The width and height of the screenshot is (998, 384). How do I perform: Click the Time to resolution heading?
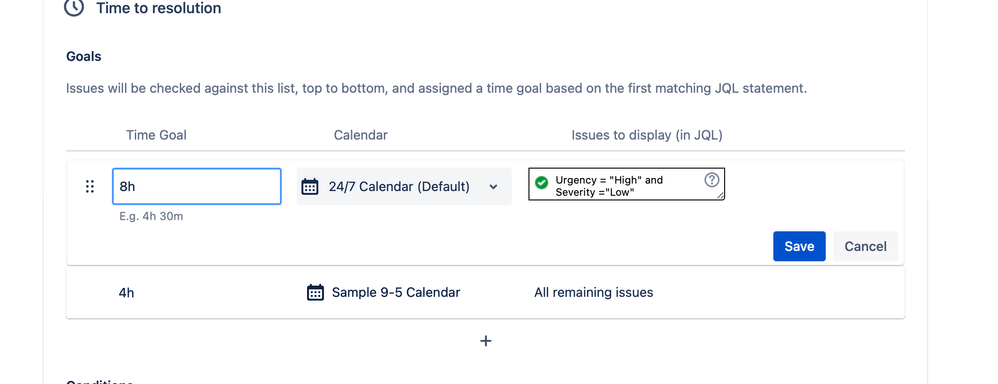coord(159,8)
